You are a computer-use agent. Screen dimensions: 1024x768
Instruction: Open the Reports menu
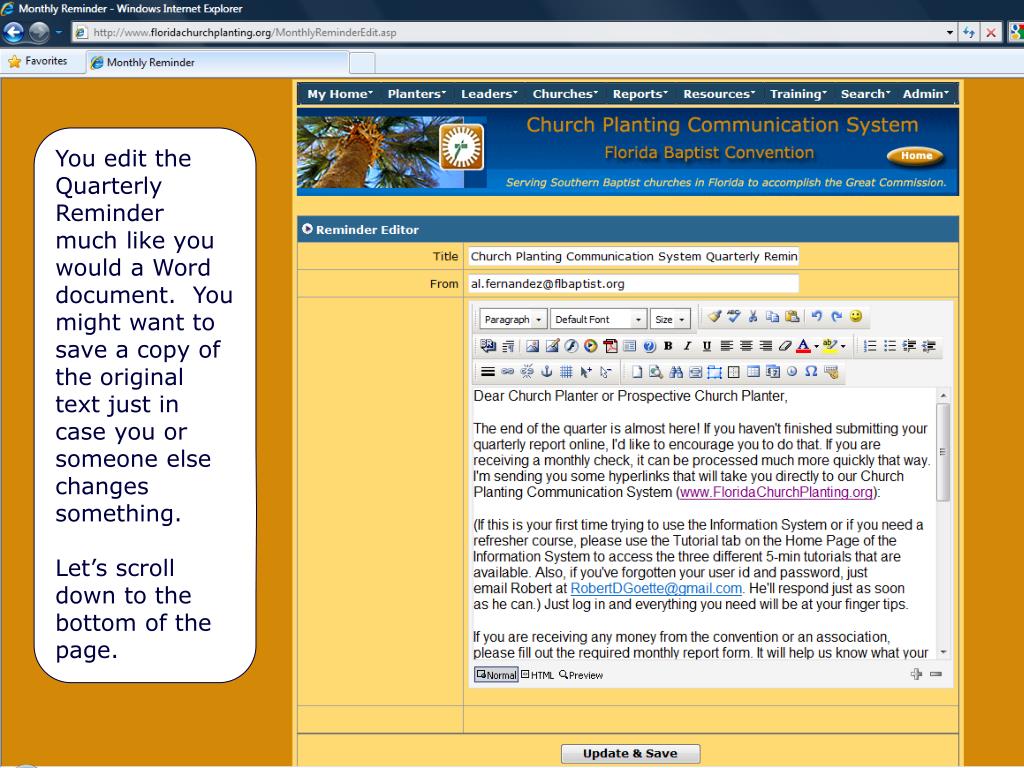point(640,94)
